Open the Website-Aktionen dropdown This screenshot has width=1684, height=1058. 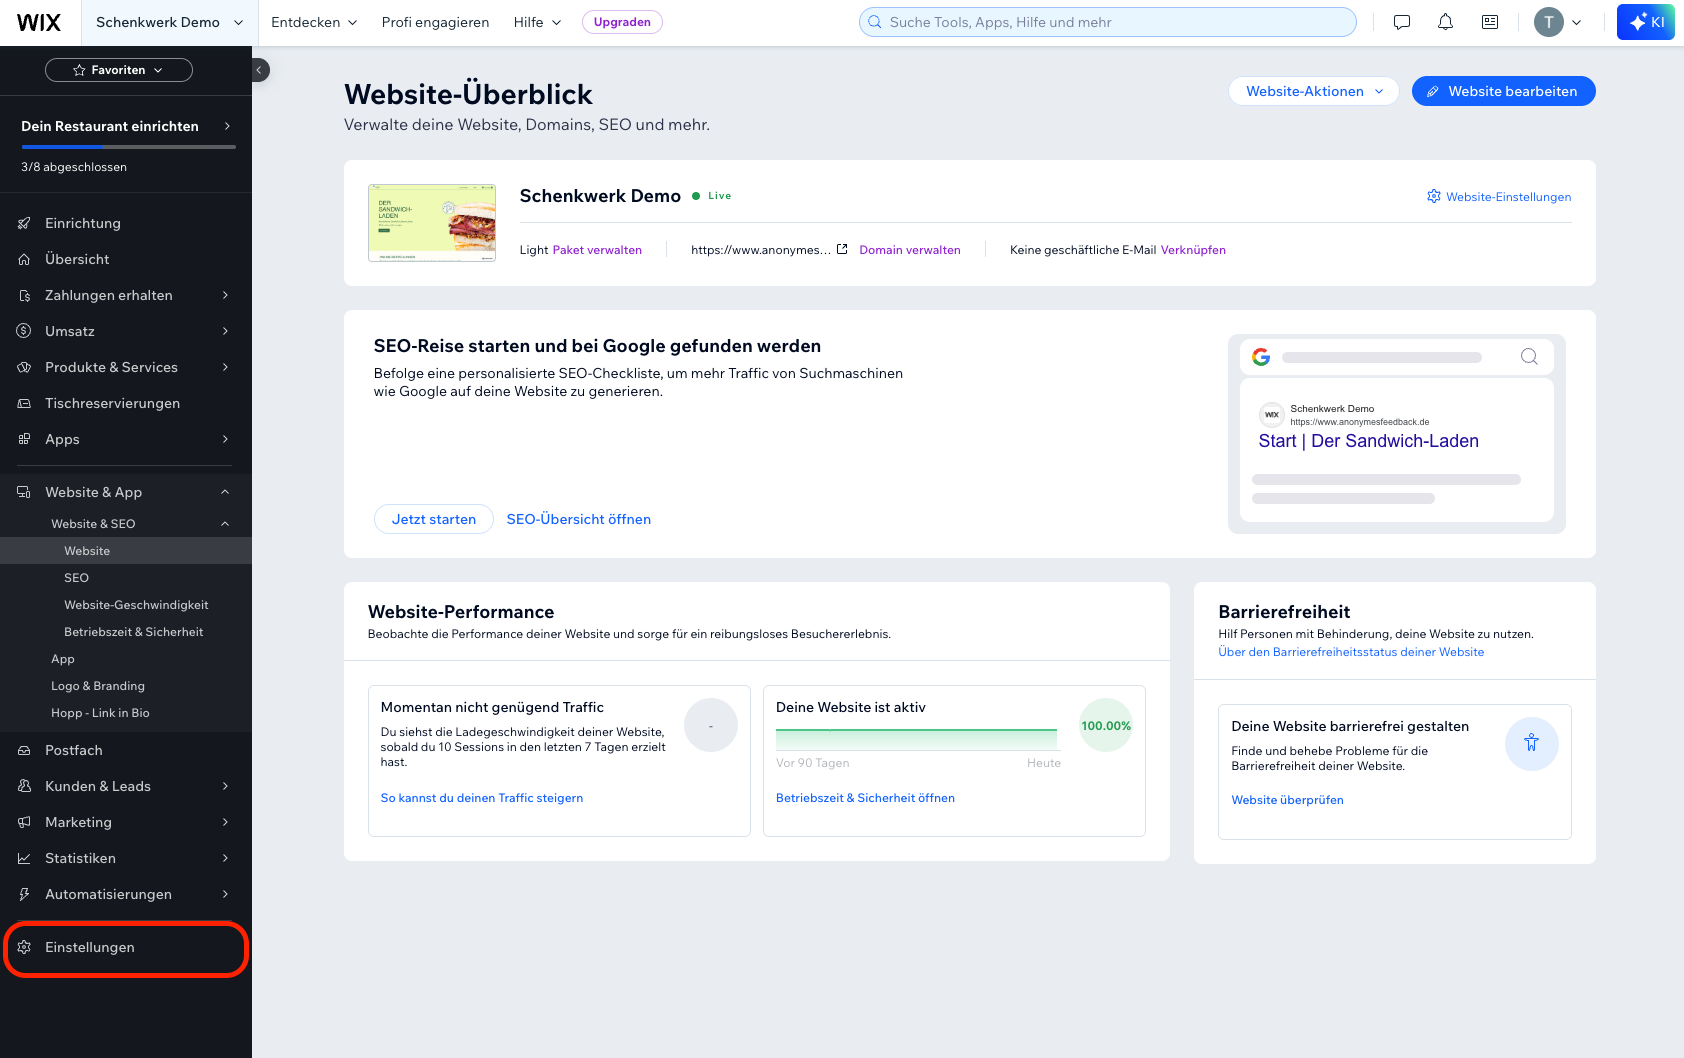point(1314,91)
